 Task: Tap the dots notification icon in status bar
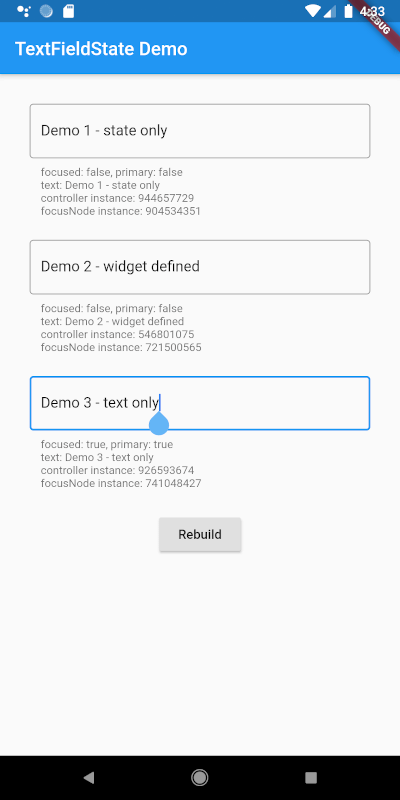(x=23, y=11)
